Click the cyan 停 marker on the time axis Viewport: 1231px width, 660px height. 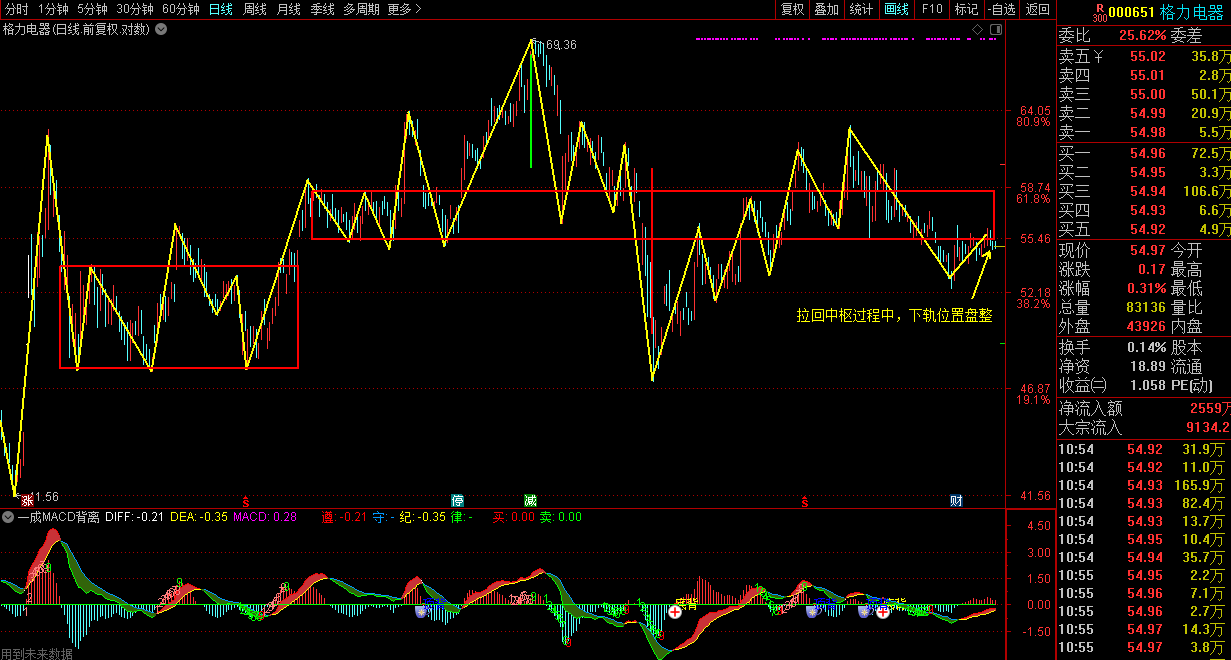click(x=457, y=500)
